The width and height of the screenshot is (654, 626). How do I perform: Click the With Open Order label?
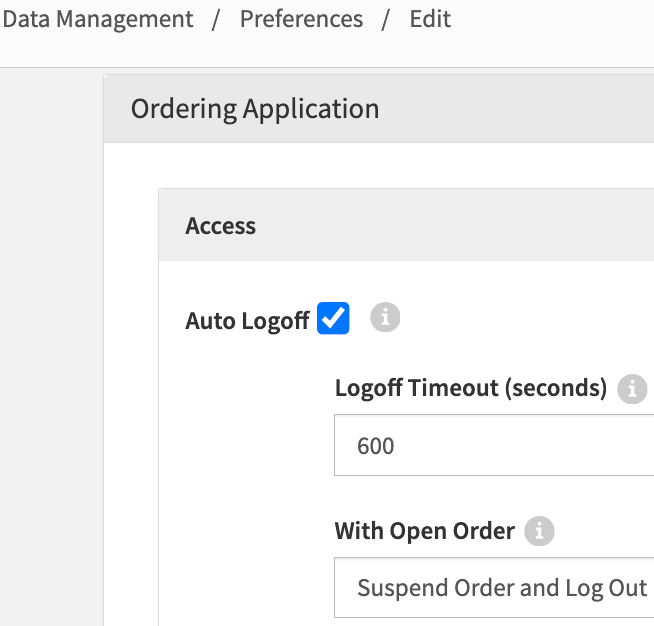click(425, 531)
